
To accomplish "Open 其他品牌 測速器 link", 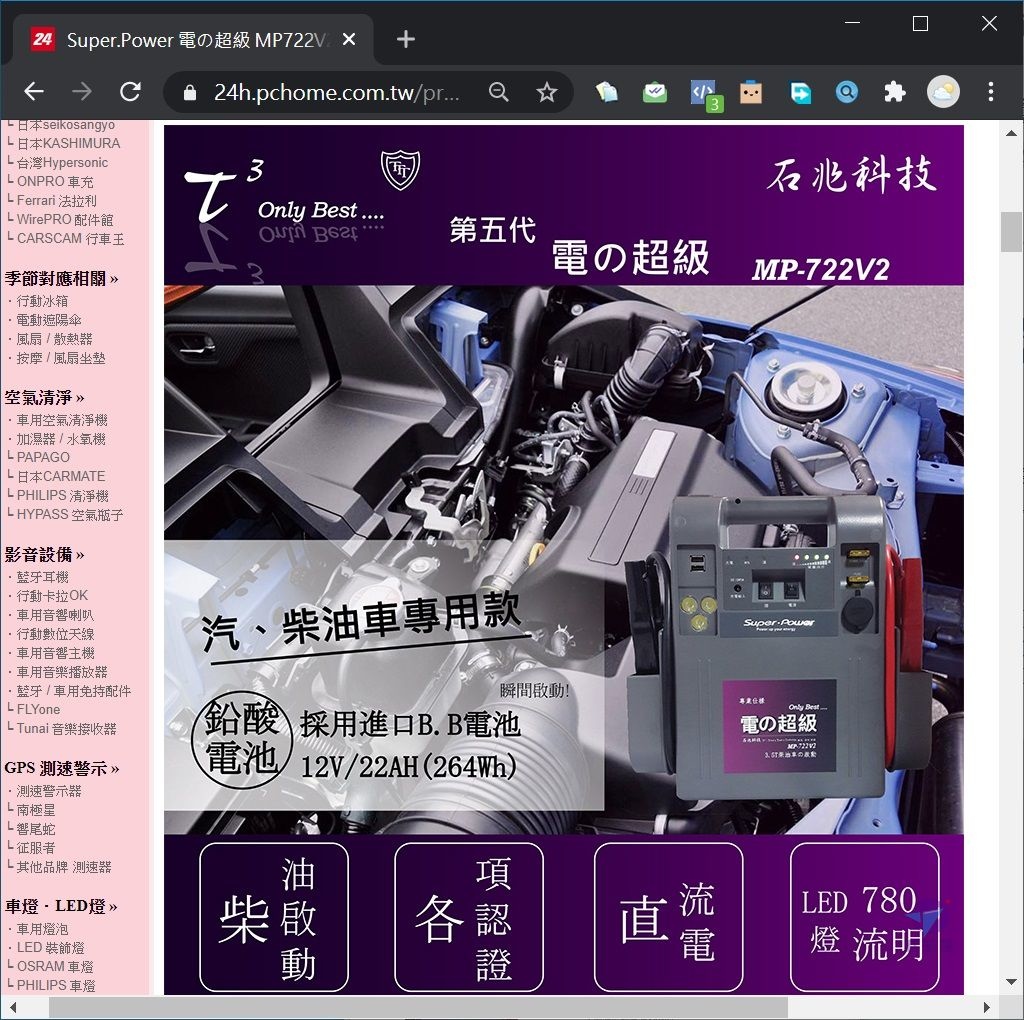I will tap(64, 867).
